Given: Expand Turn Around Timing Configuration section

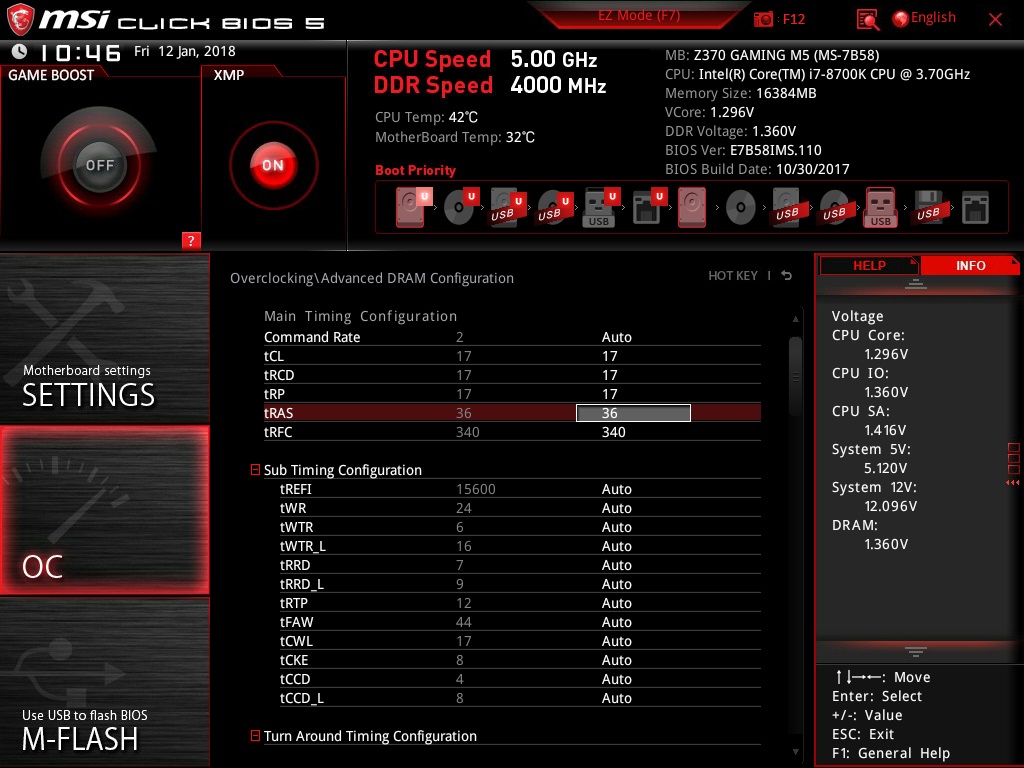Looking at the screenshot, I should (x=255, y=735).
